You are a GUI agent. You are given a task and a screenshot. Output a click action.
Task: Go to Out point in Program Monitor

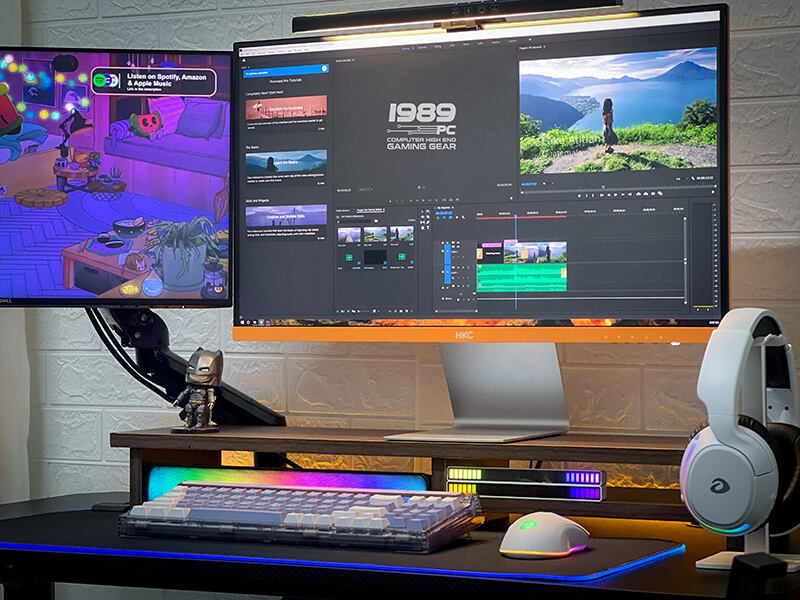coord(630,194)
